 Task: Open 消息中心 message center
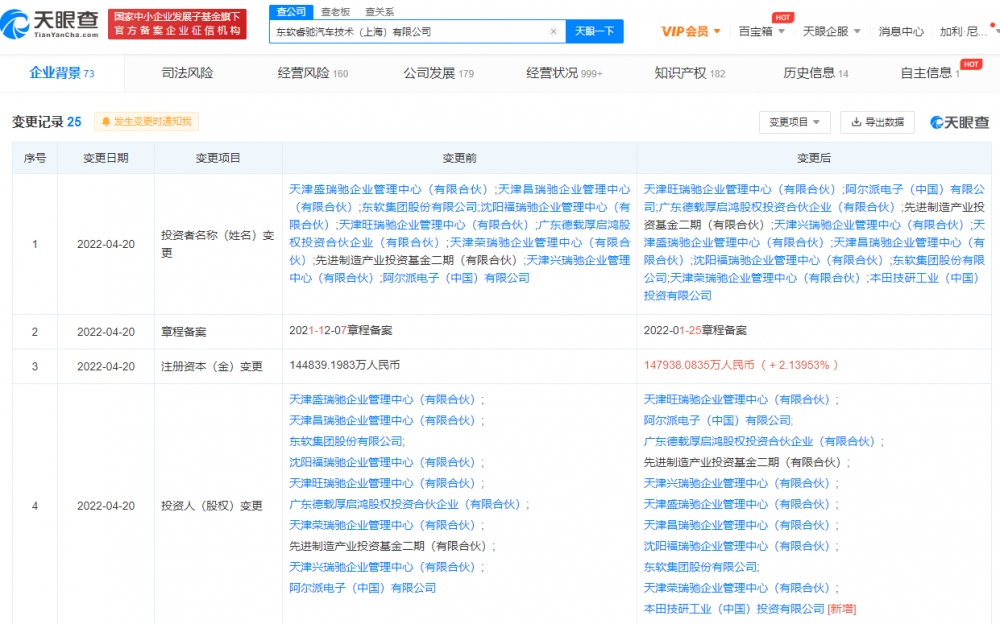(901, 31)
